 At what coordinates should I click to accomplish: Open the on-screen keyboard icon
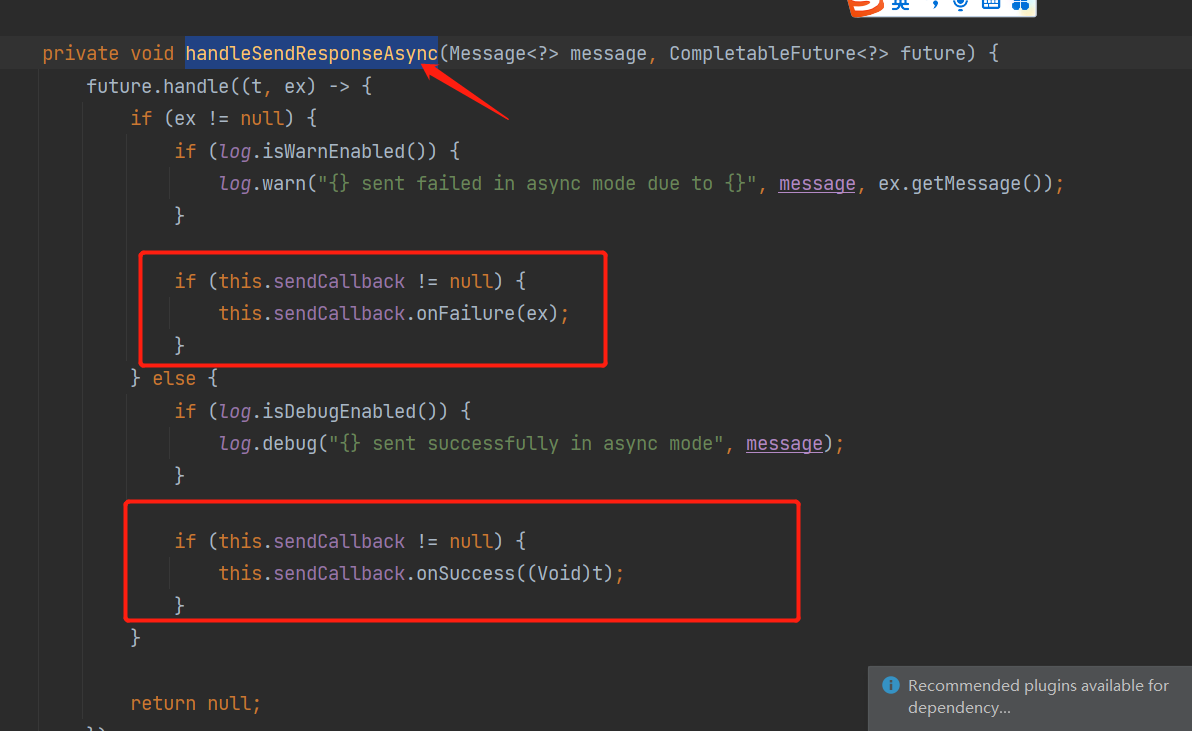coord(988,7)
